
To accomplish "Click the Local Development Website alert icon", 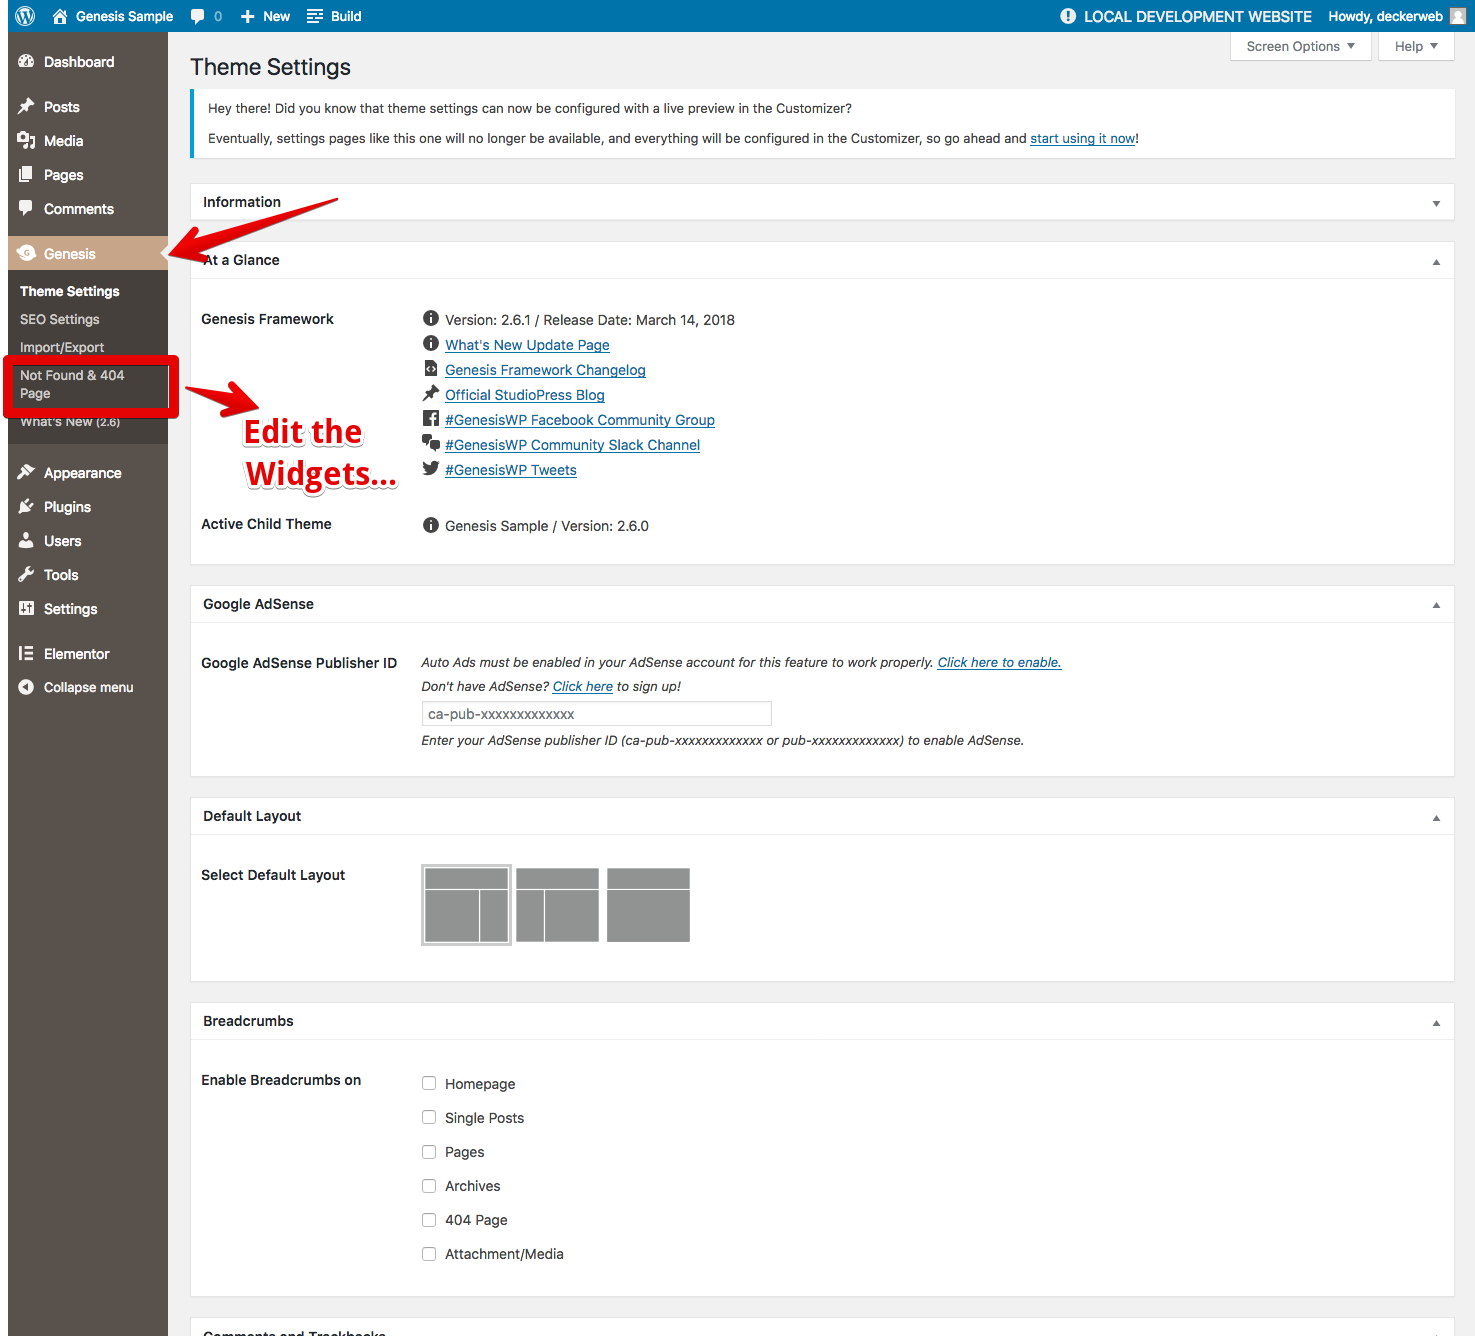I will tap(1068, 16).
